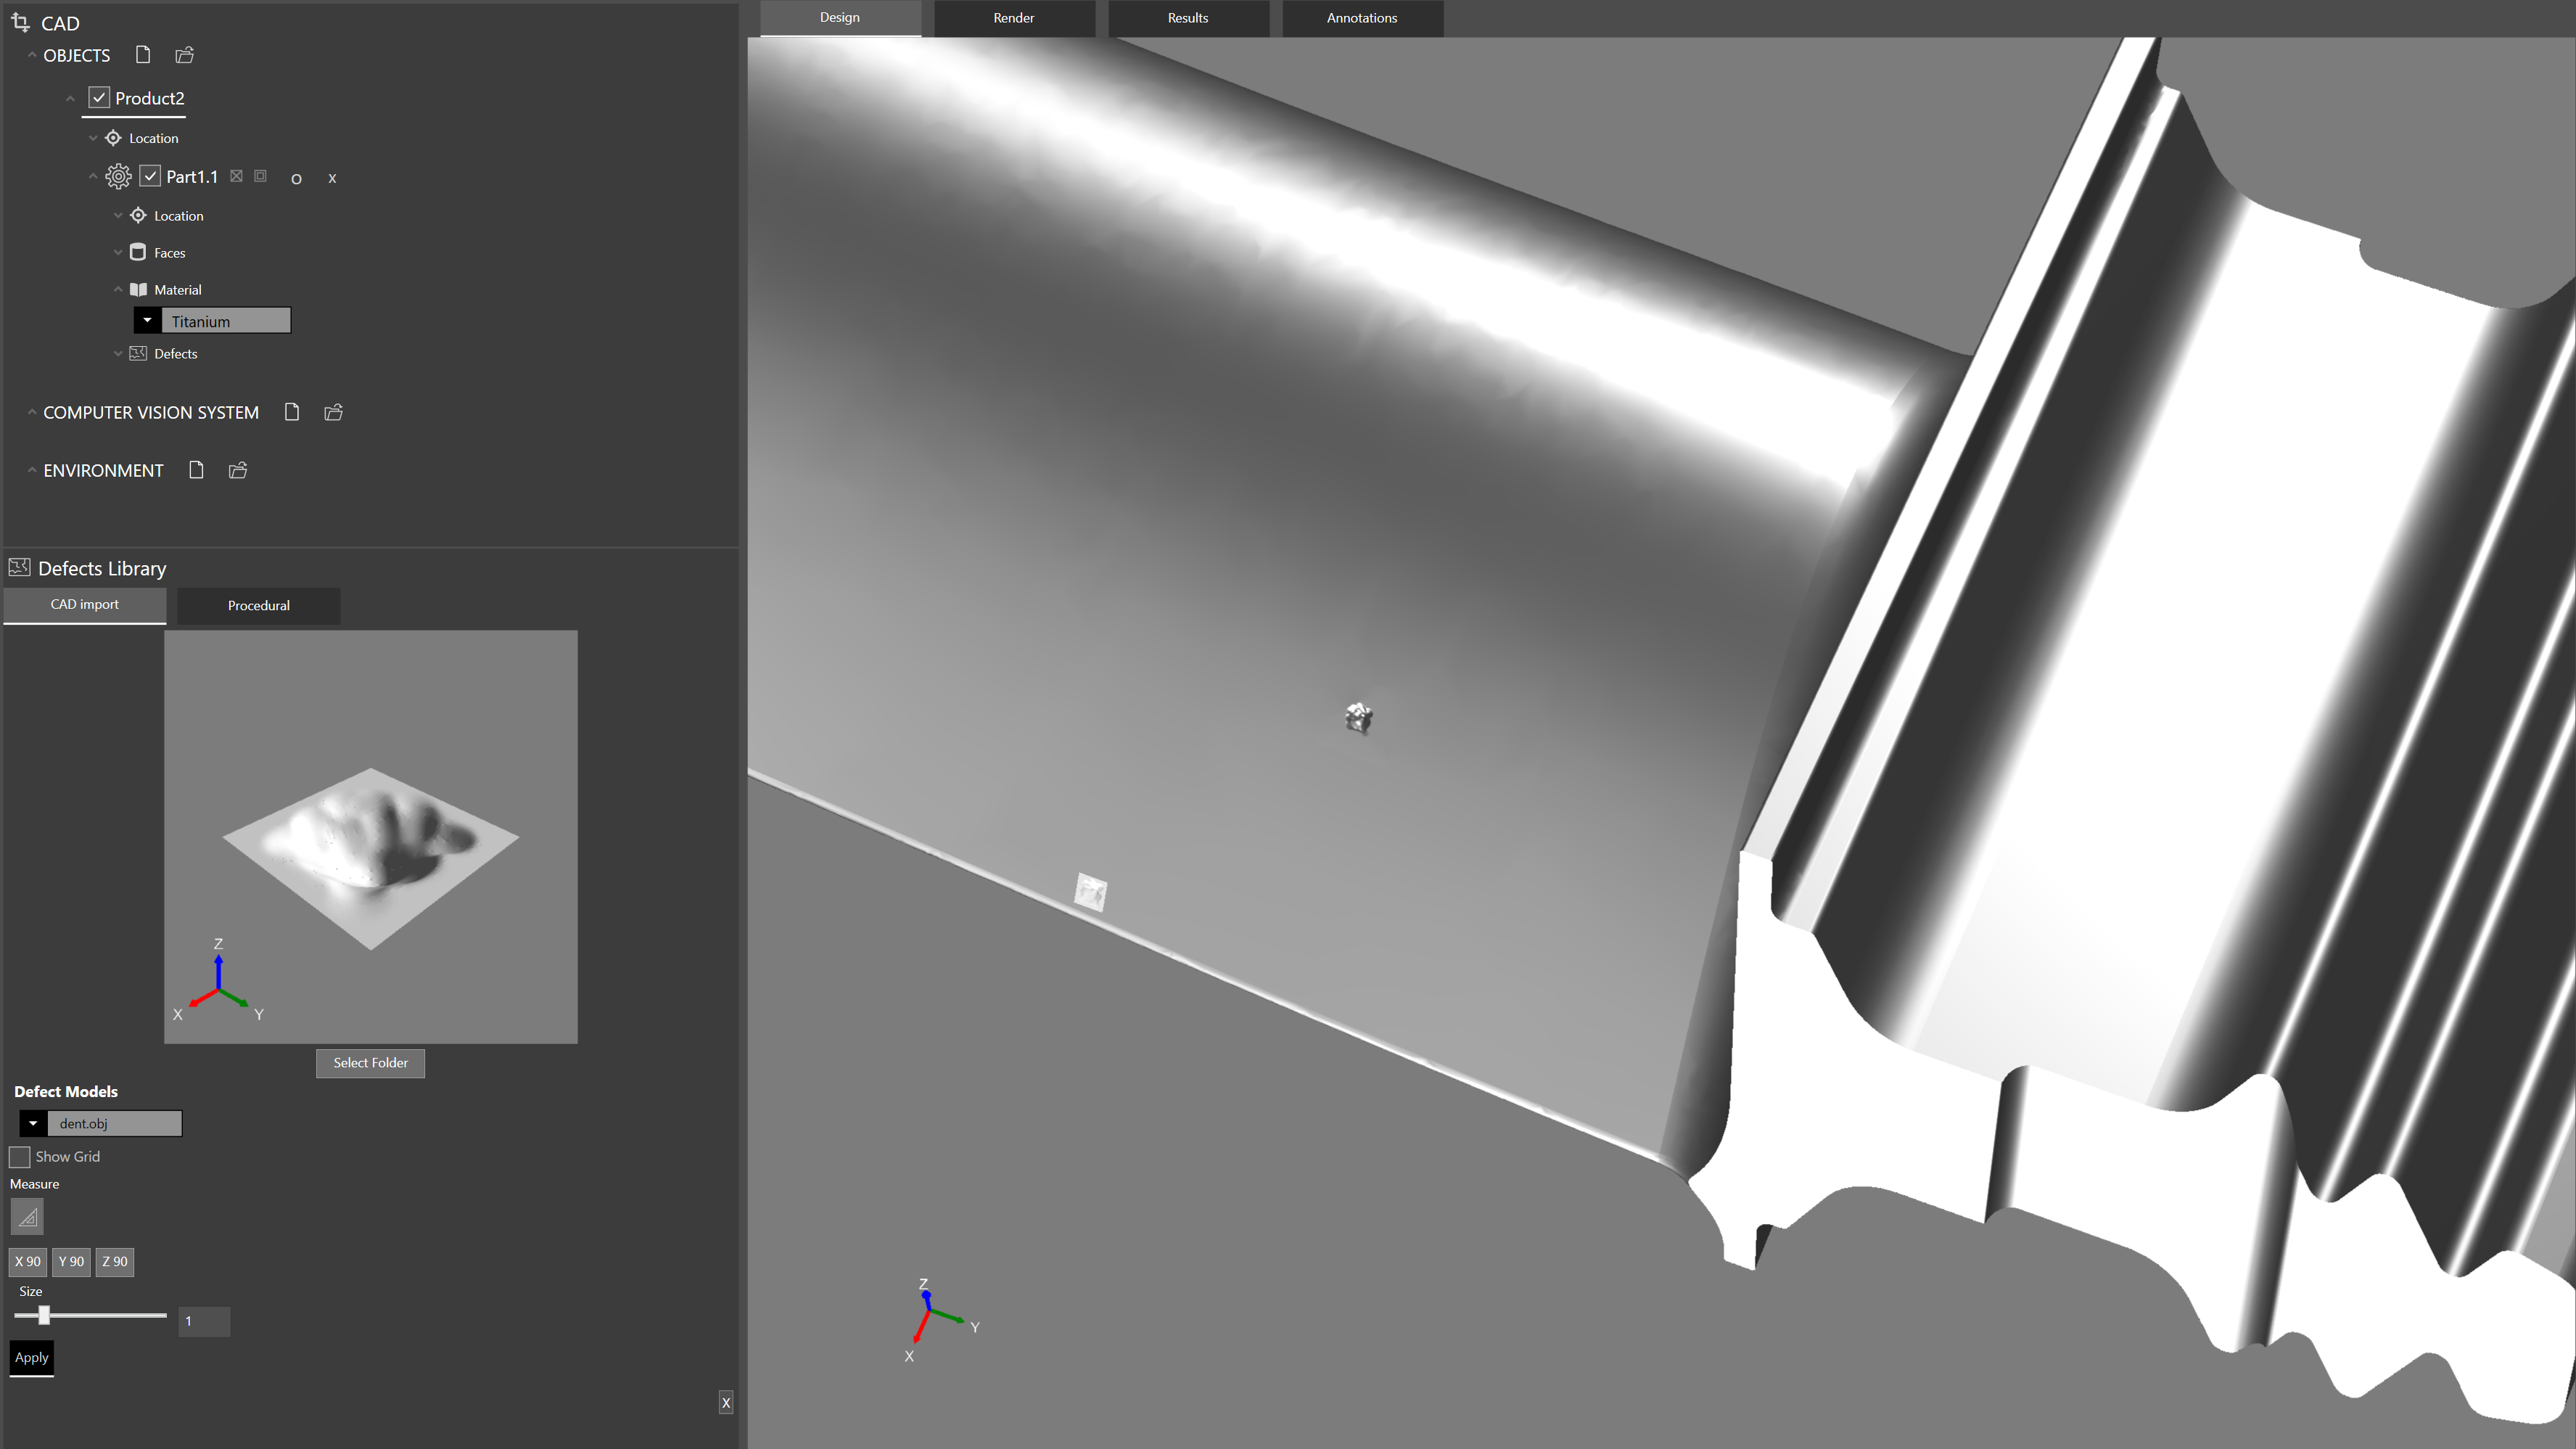Click the Apply button

point(31,1357)
